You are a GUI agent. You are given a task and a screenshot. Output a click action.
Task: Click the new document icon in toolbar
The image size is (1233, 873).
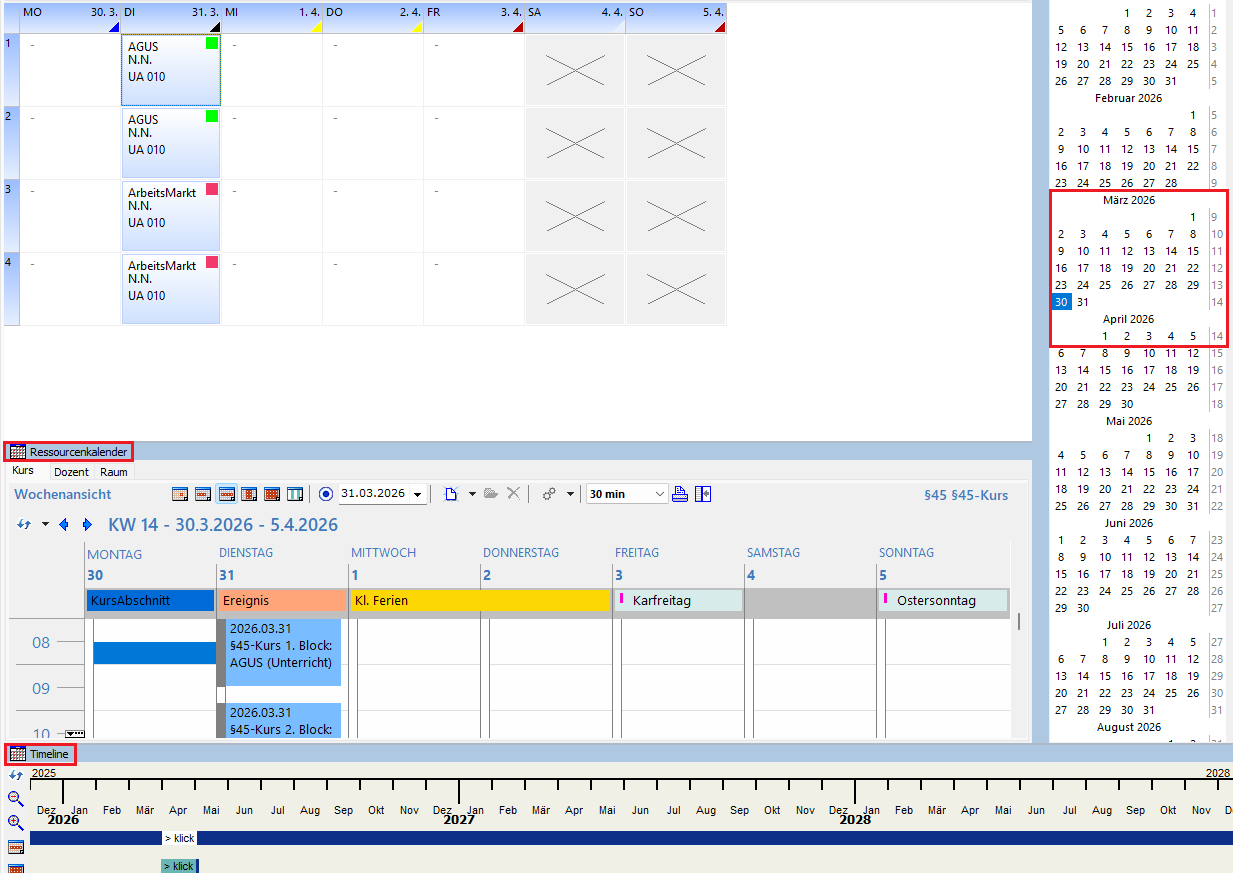(x=451, y=494)
